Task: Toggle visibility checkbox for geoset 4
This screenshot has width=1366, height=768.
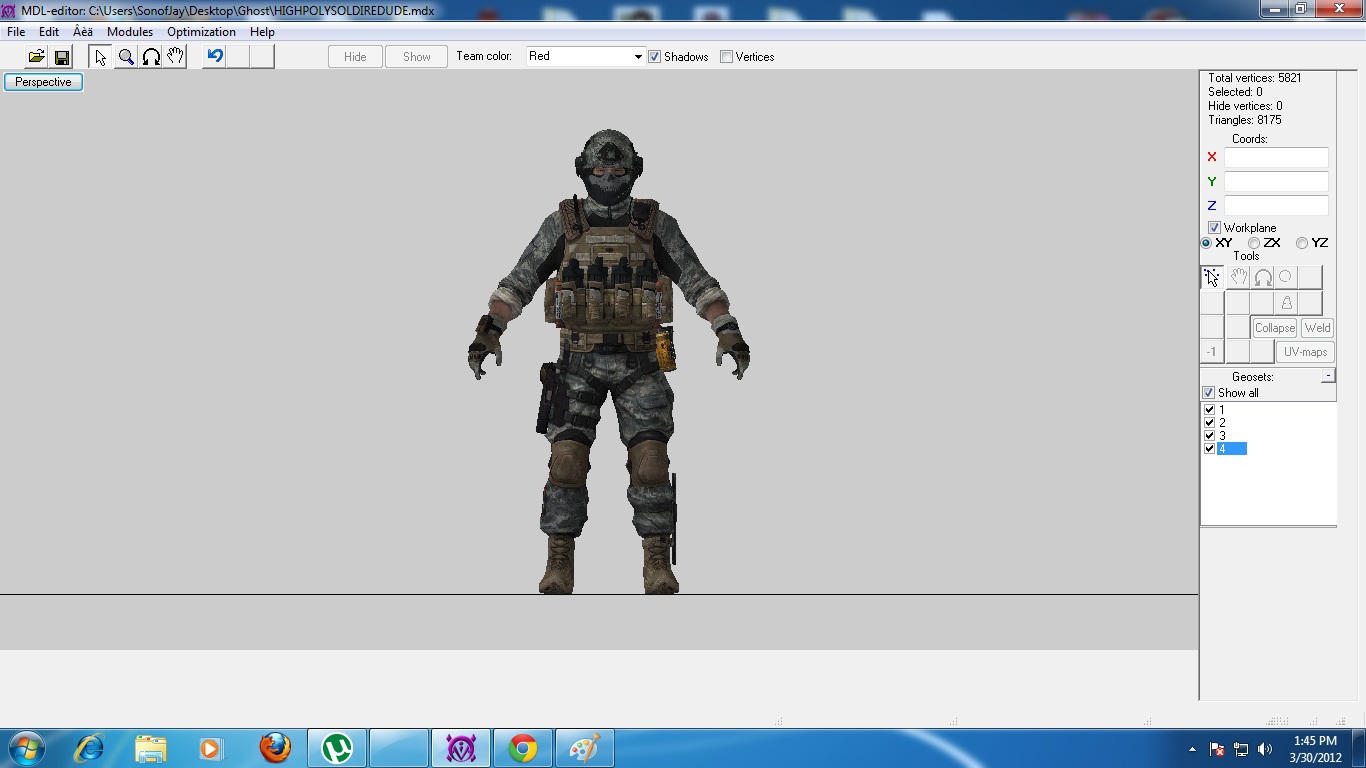Action: (x=1209, y=449)
